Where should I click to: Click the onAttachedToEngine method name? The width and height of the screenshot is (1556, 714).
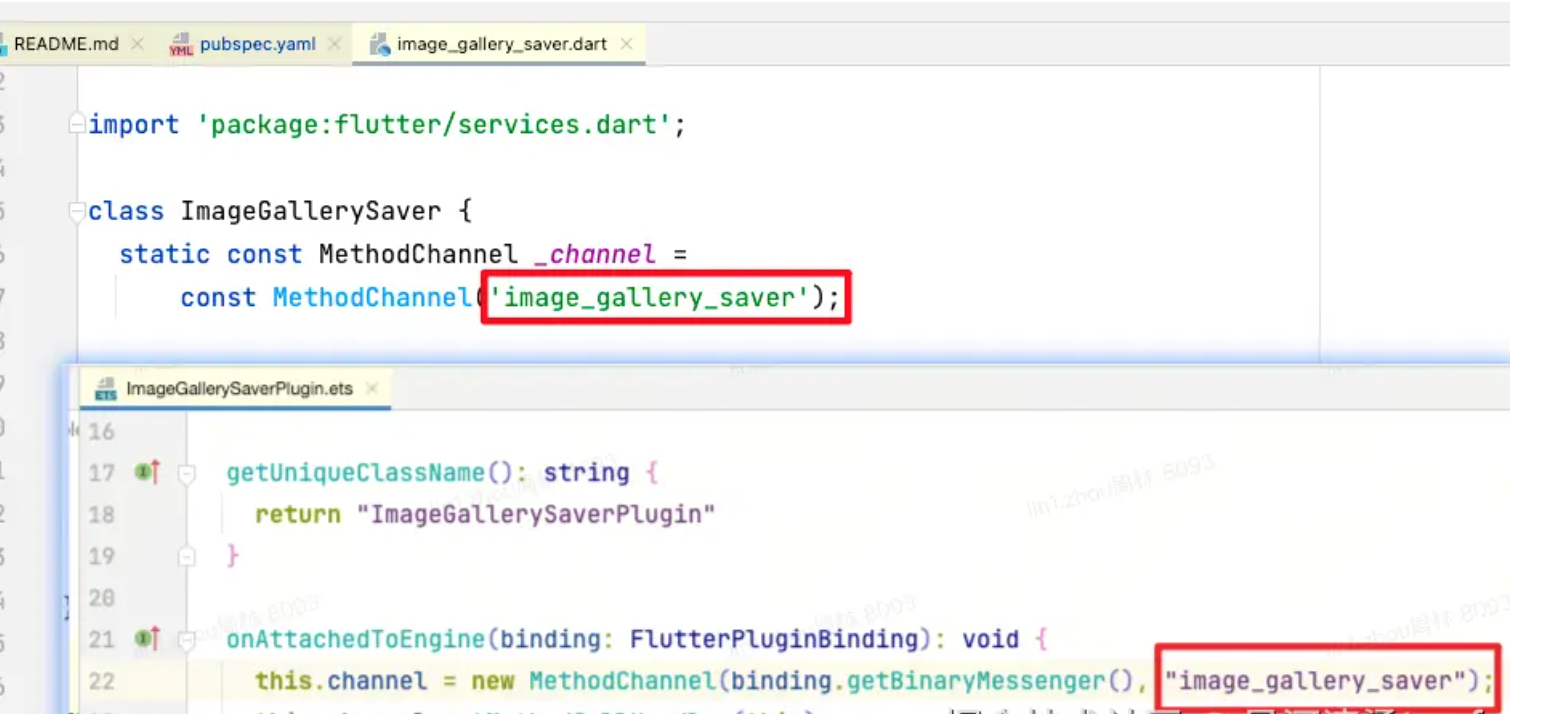point(357,640)
